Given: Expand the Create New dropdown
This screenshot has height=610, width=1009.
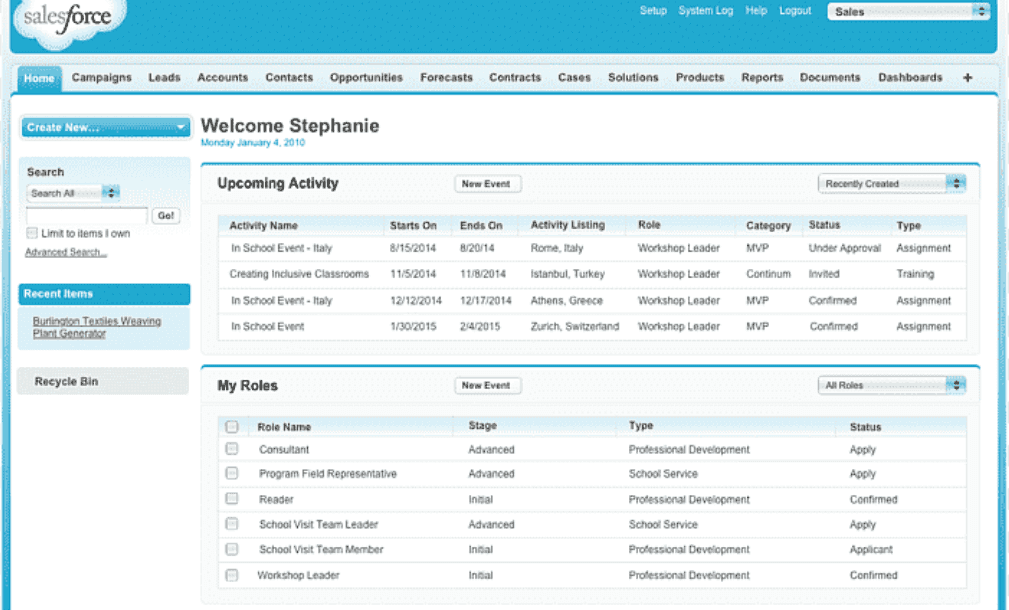Looking at the screenshot, I should click(105, 127).
